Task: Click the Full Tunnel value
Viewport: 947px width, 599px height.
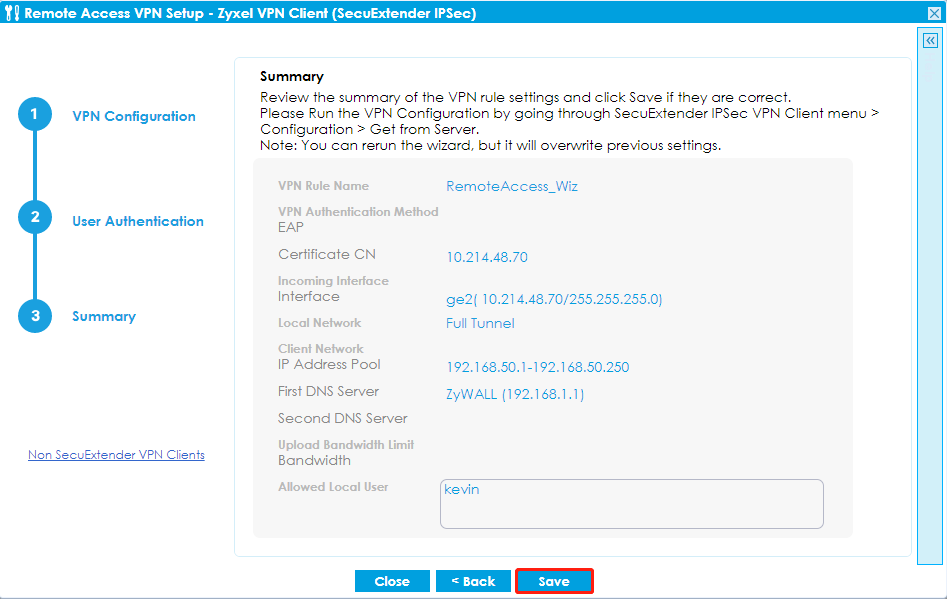Action: [x=480, y=323]
